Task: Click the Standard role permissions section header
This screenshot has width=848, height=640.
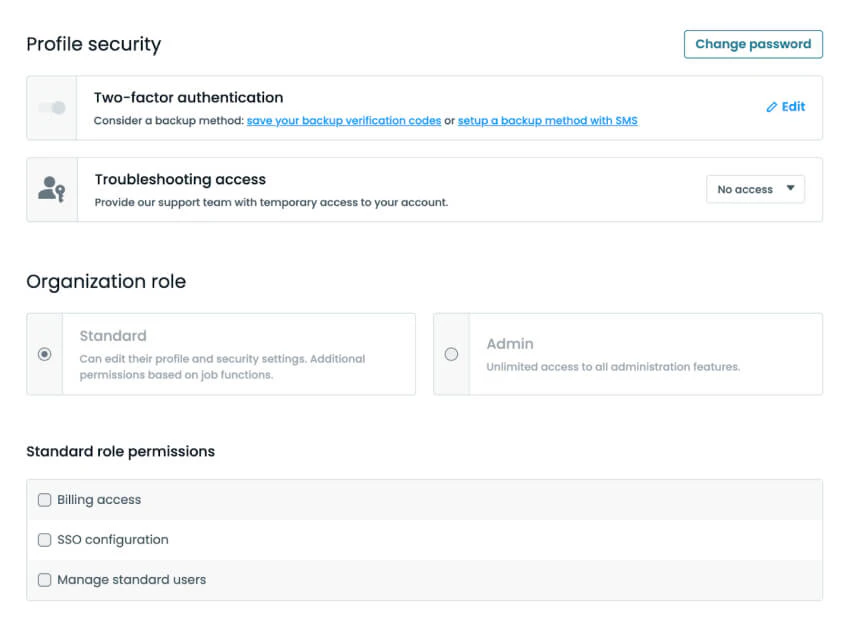Action: pyautogui.click(x=120, y=451)
